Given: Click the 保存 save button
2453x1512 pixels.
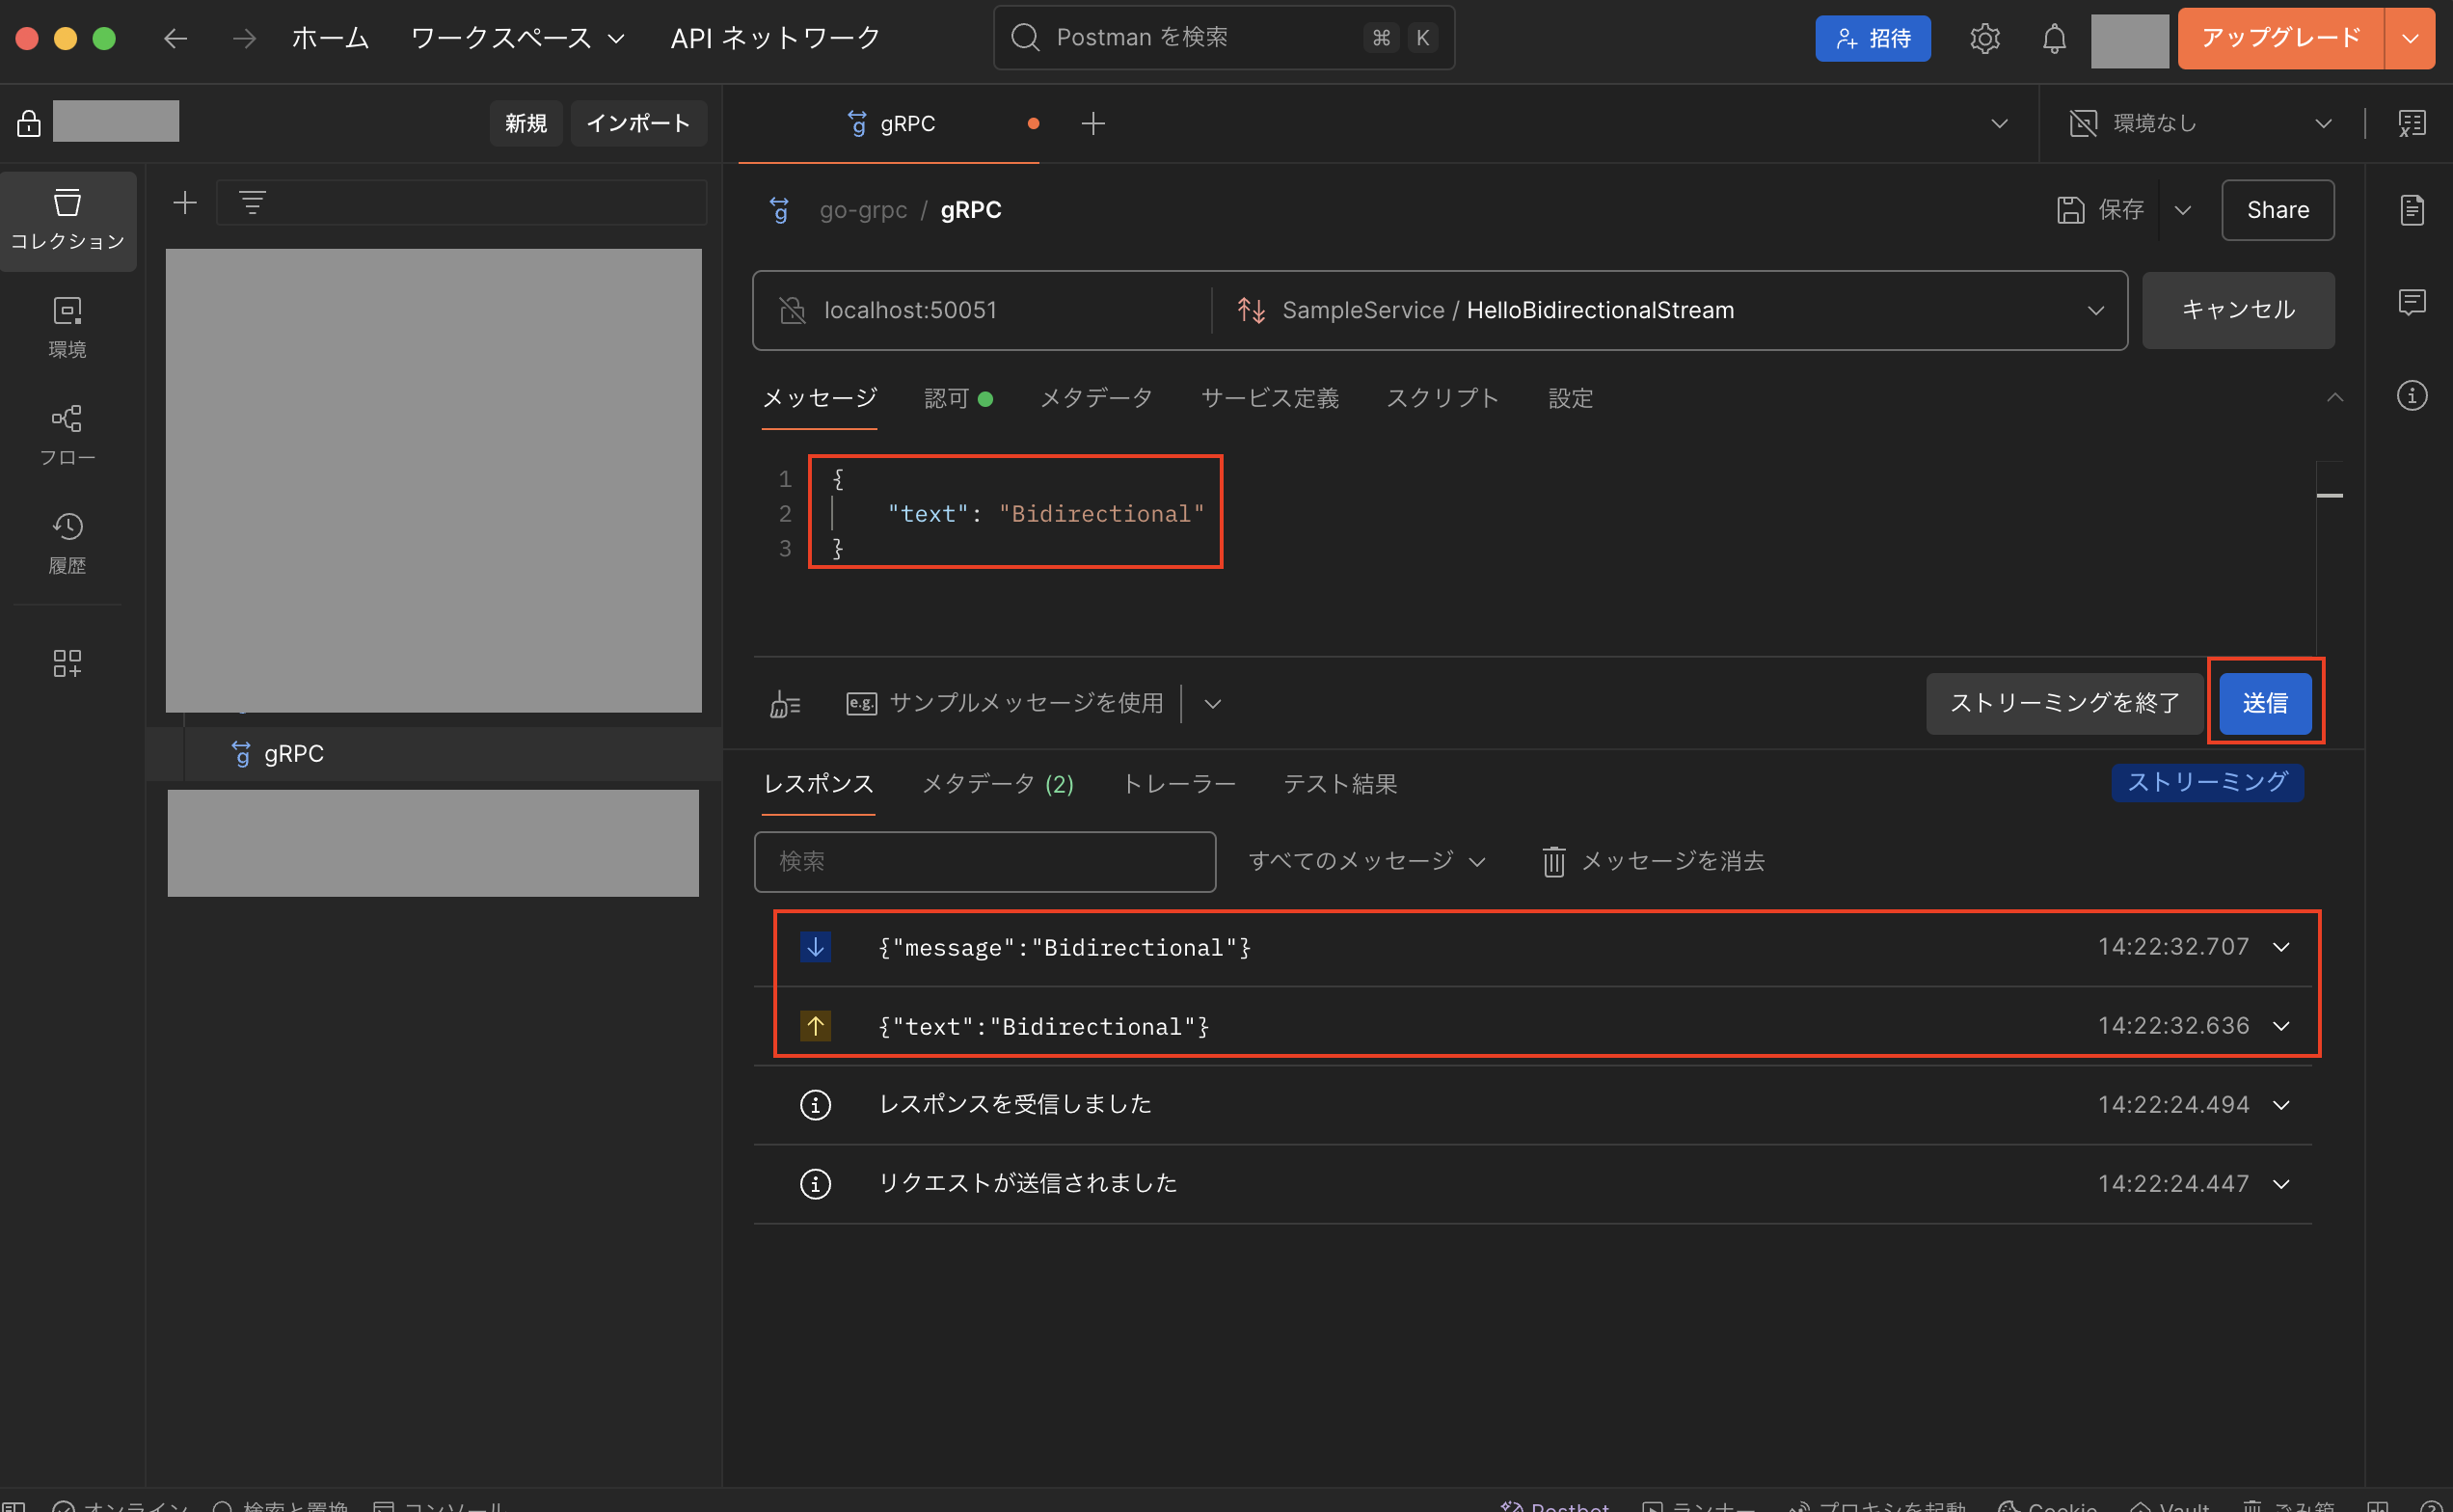Looking at the screenshot, I should point(2101,210).
